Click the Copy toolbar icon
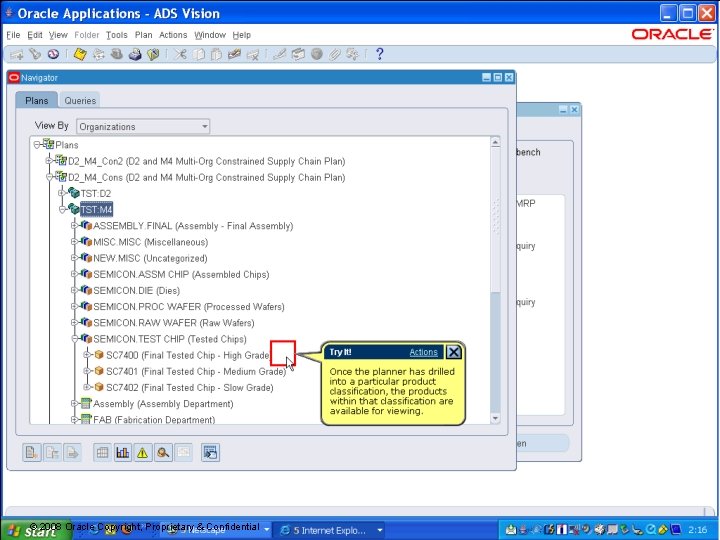Viewport: 720px width, 540px height. pos(198,55)
